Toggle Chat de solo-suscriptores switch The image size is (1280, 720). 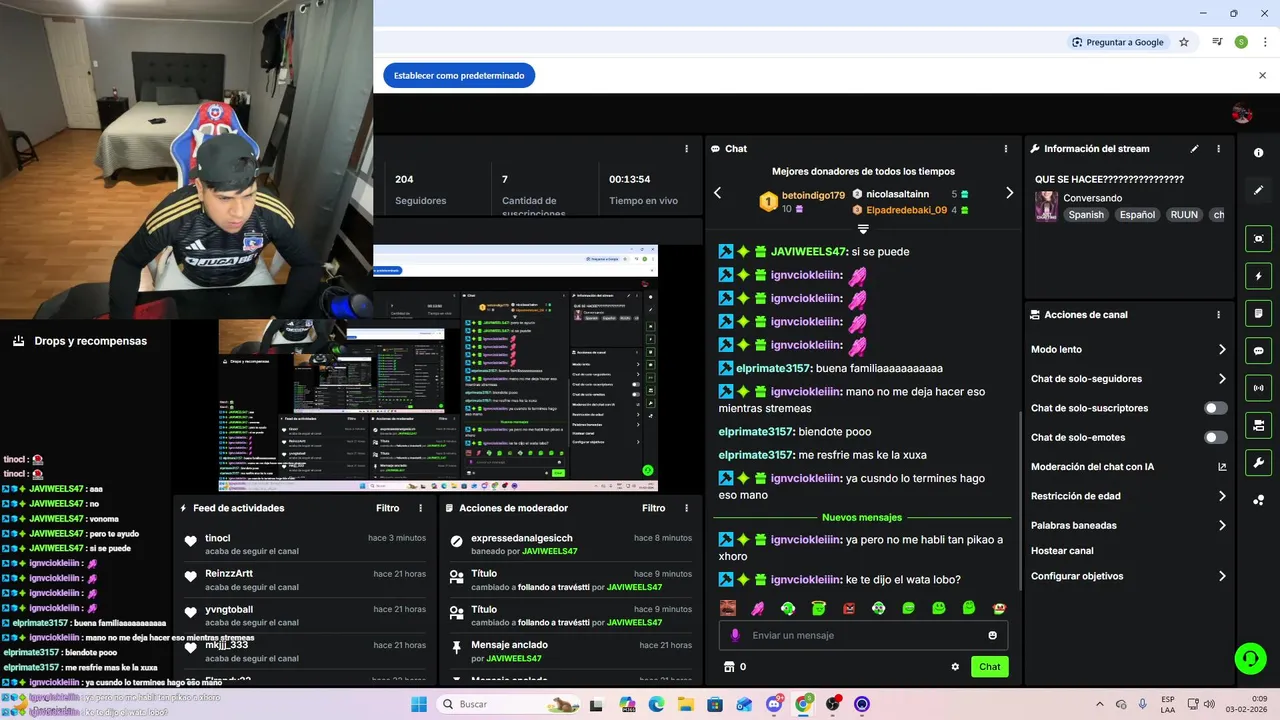(1215, 408)
